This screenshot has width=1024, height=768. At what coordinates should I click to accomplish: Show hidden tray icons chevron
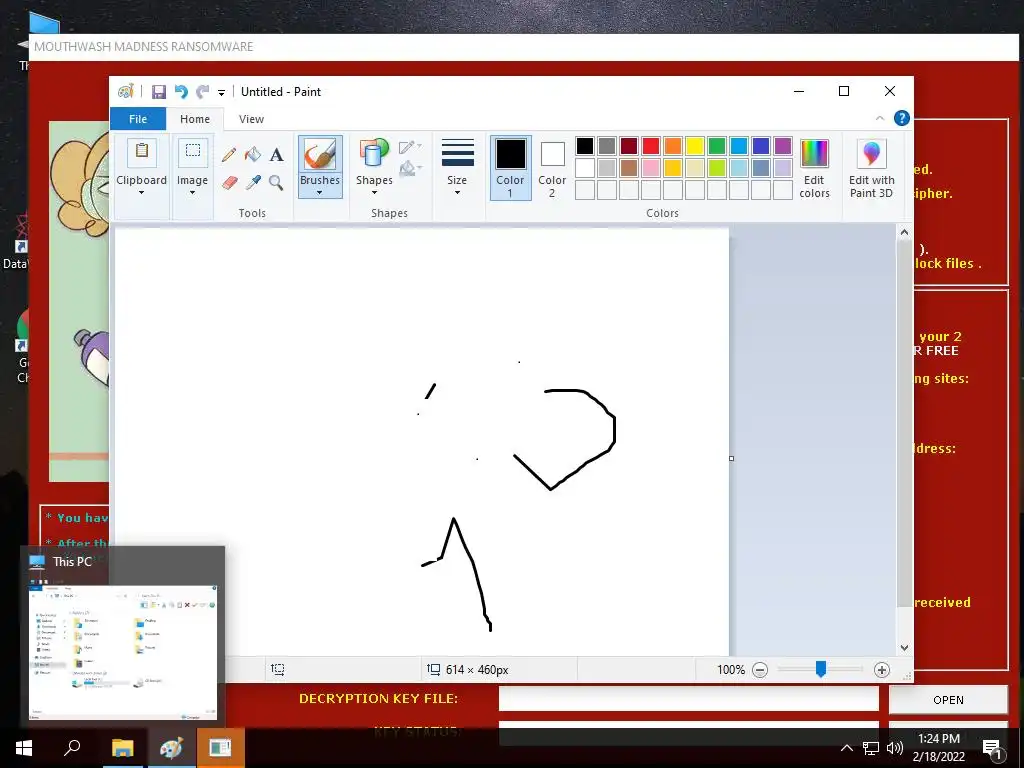point(846,748)
